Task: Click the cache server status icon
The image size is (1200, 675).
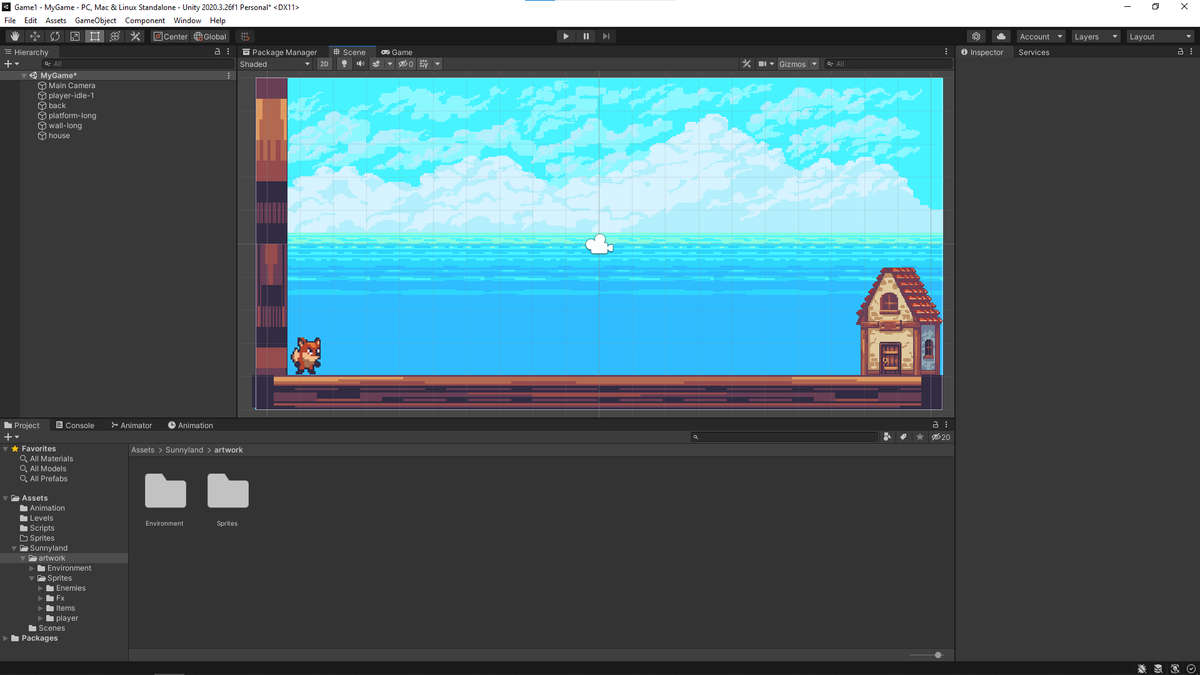Action: pos(1159,668)
